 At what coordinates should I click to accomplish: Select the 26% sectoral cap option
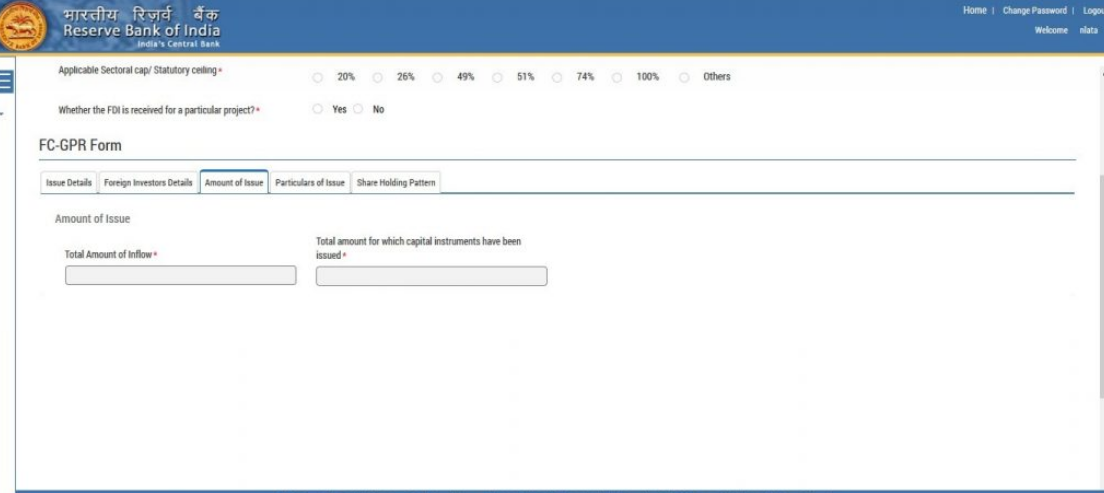pos(377,77)
